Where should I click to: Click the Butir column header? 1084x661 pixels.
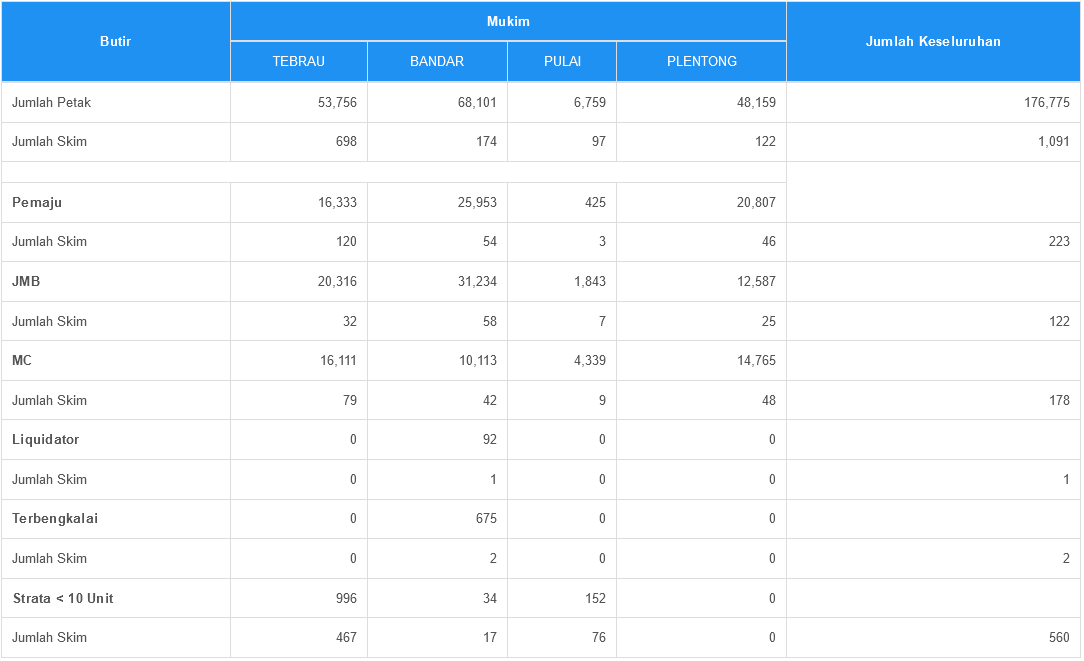tap(116, 41)
